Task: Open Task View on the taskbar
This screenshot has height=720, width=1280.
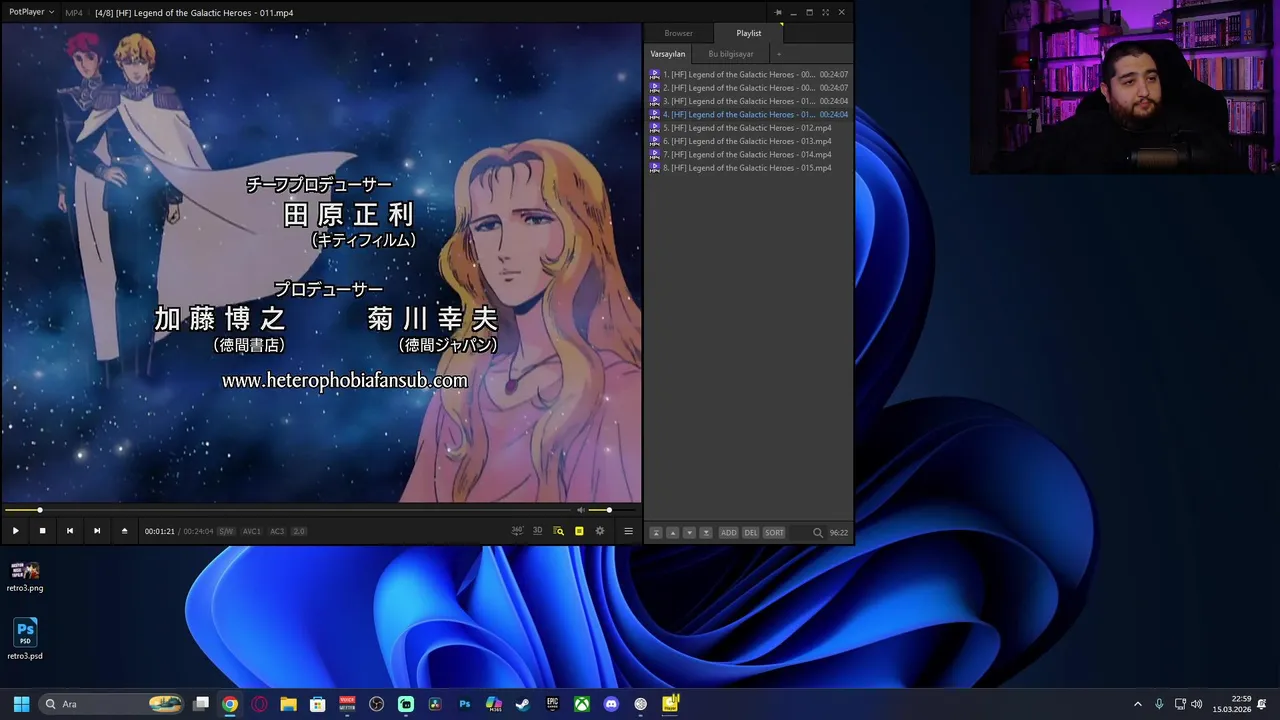Action: point(201,704)
